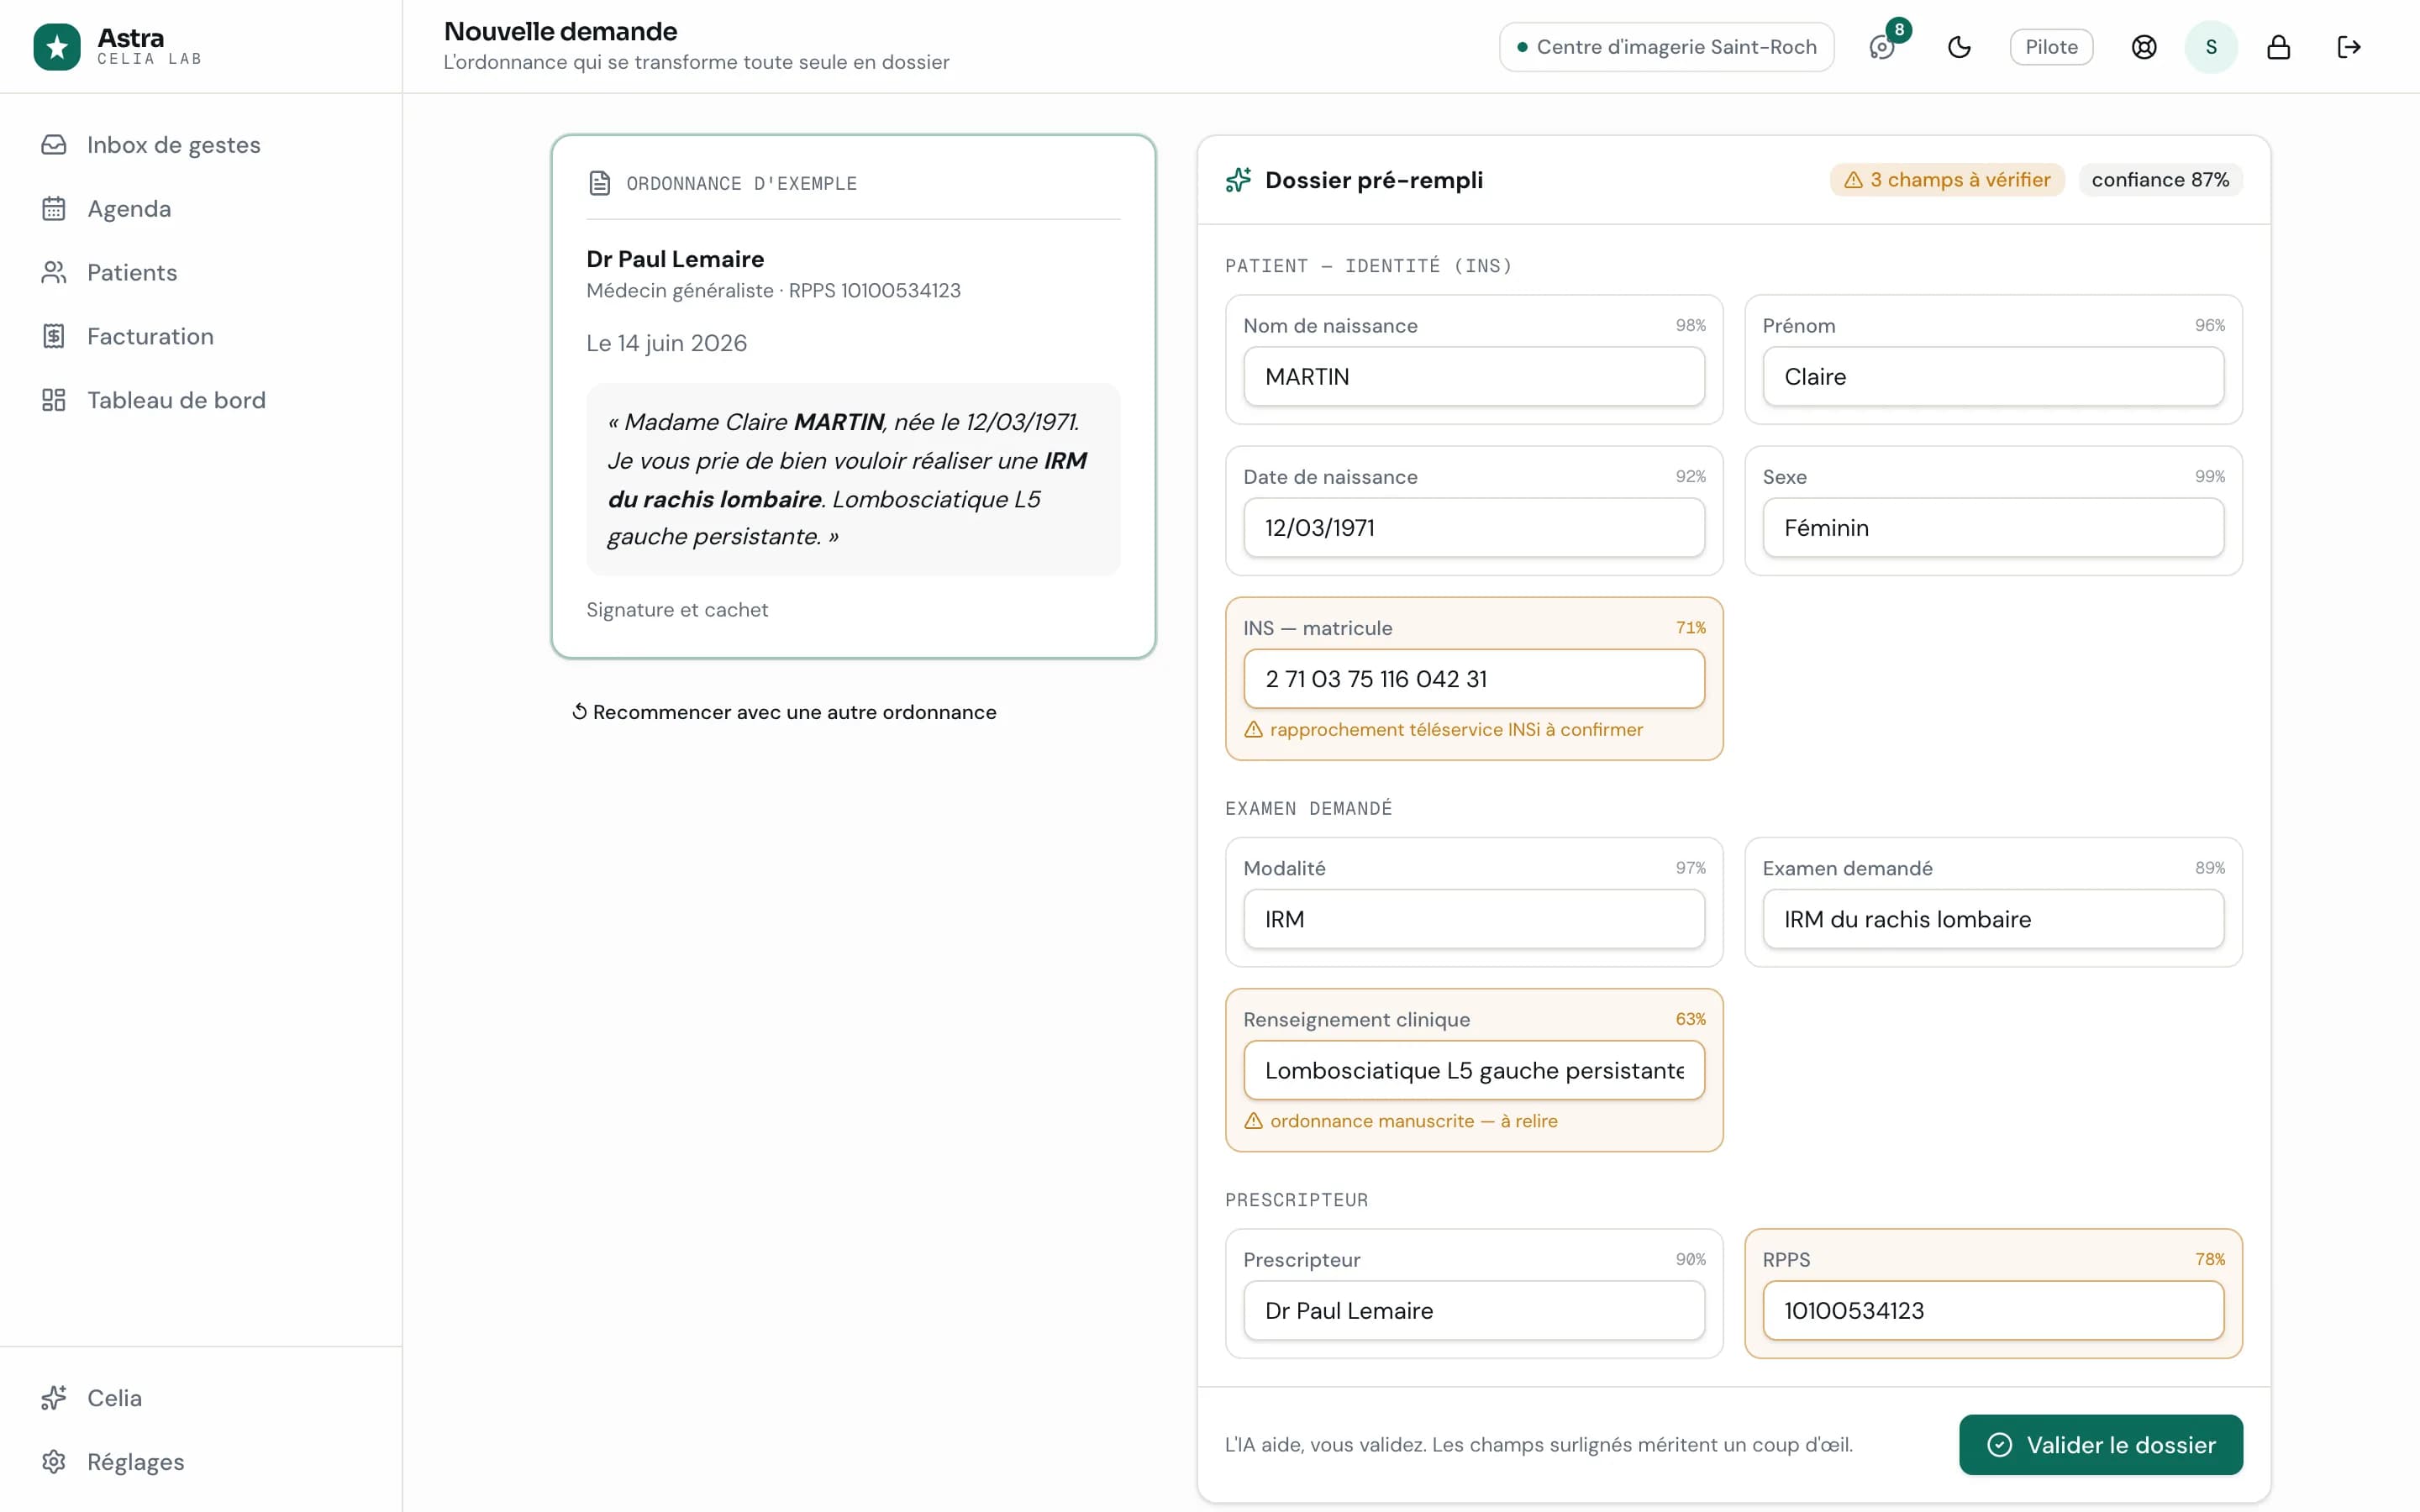Click the Le 14 juin 2026 date
The image size is (2420, 1512).
click(x=666, y=343)
